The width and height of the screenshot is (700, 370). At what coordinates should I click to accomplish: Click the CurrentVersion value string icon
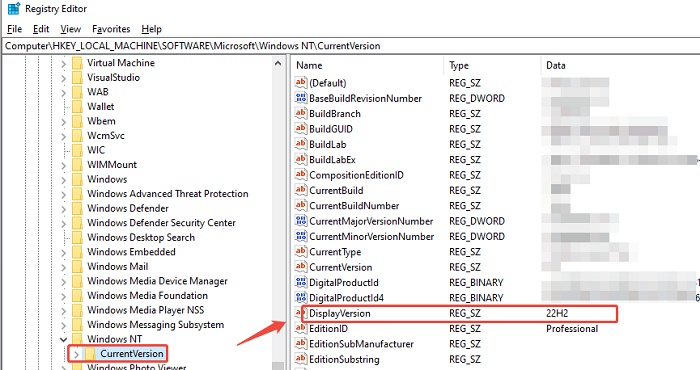pos(301,267)
